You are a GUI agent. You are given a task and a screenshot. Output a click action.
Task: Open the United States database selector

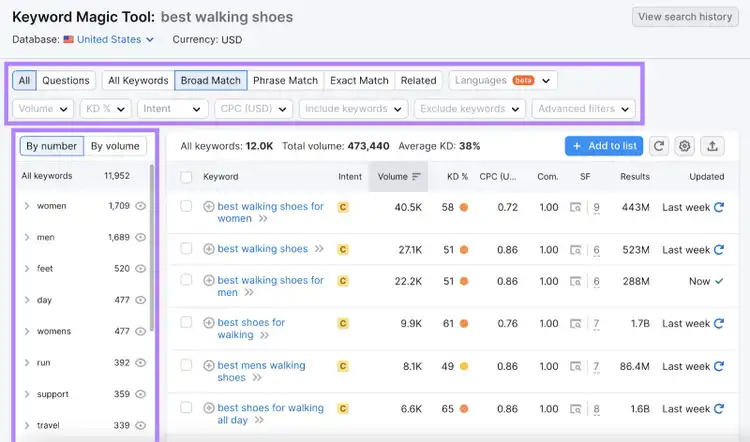[x=109, y=40]
